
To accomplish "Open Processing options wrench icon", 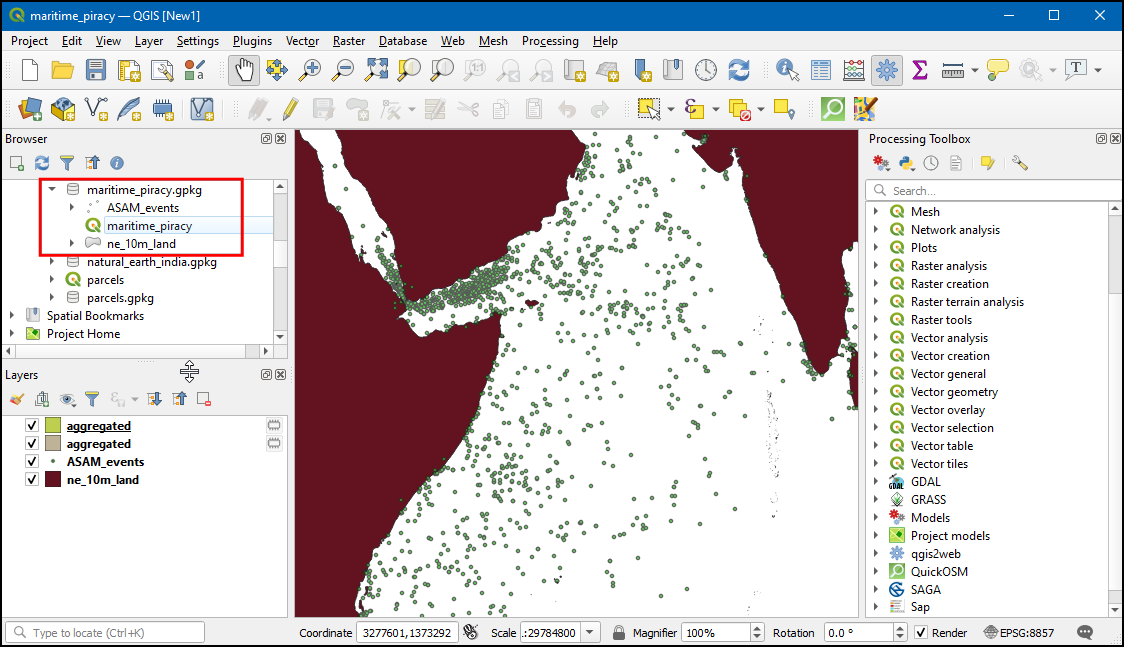I will tap(1020, 163).
